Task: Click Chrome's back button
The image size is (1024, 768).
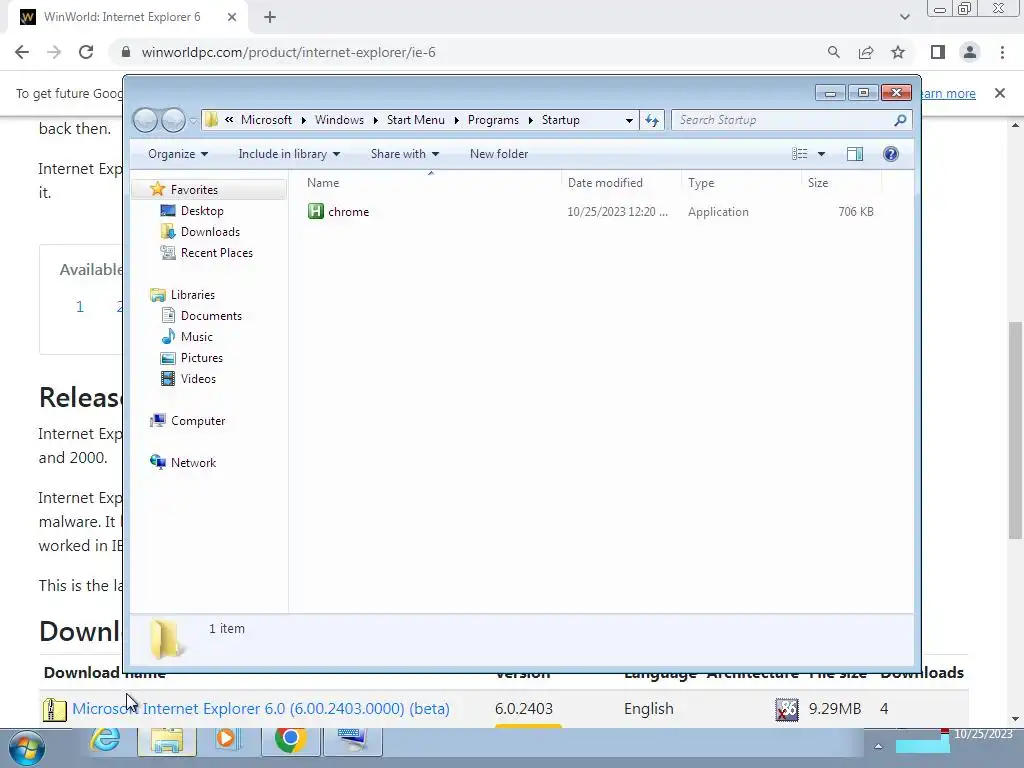Action: tap(22, 52)
